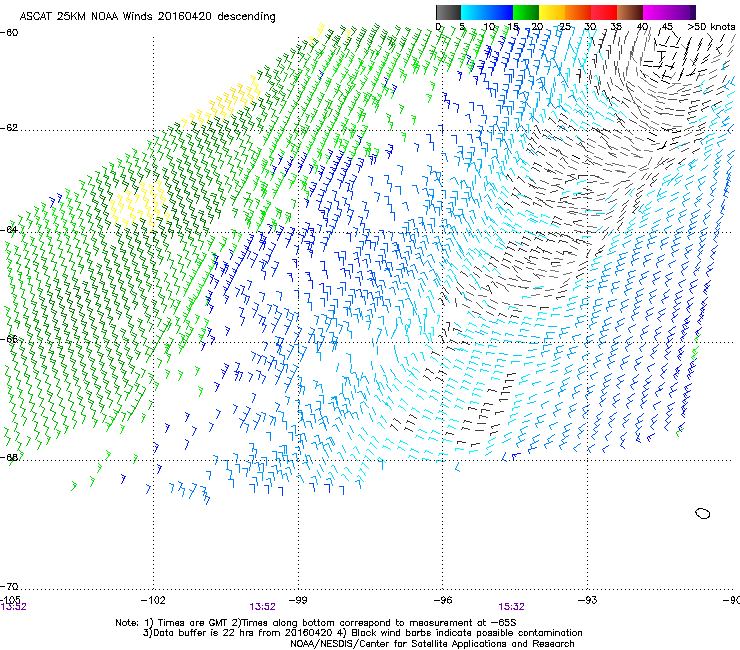
Task: Click the -102 longitude axis label
Action: click(153, 600)
